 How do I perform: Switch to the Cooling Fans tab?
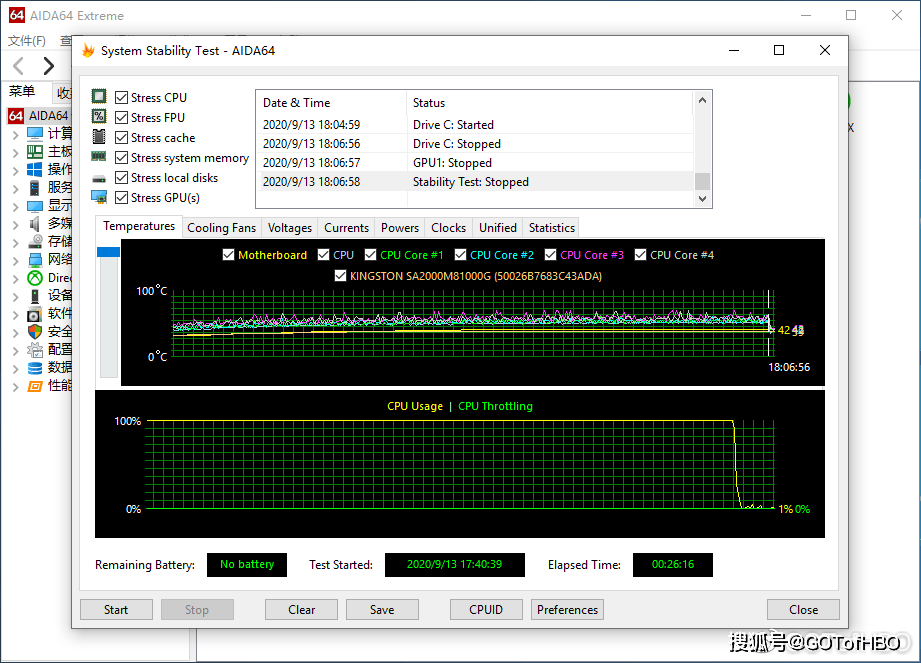click(x=221, y=228)
